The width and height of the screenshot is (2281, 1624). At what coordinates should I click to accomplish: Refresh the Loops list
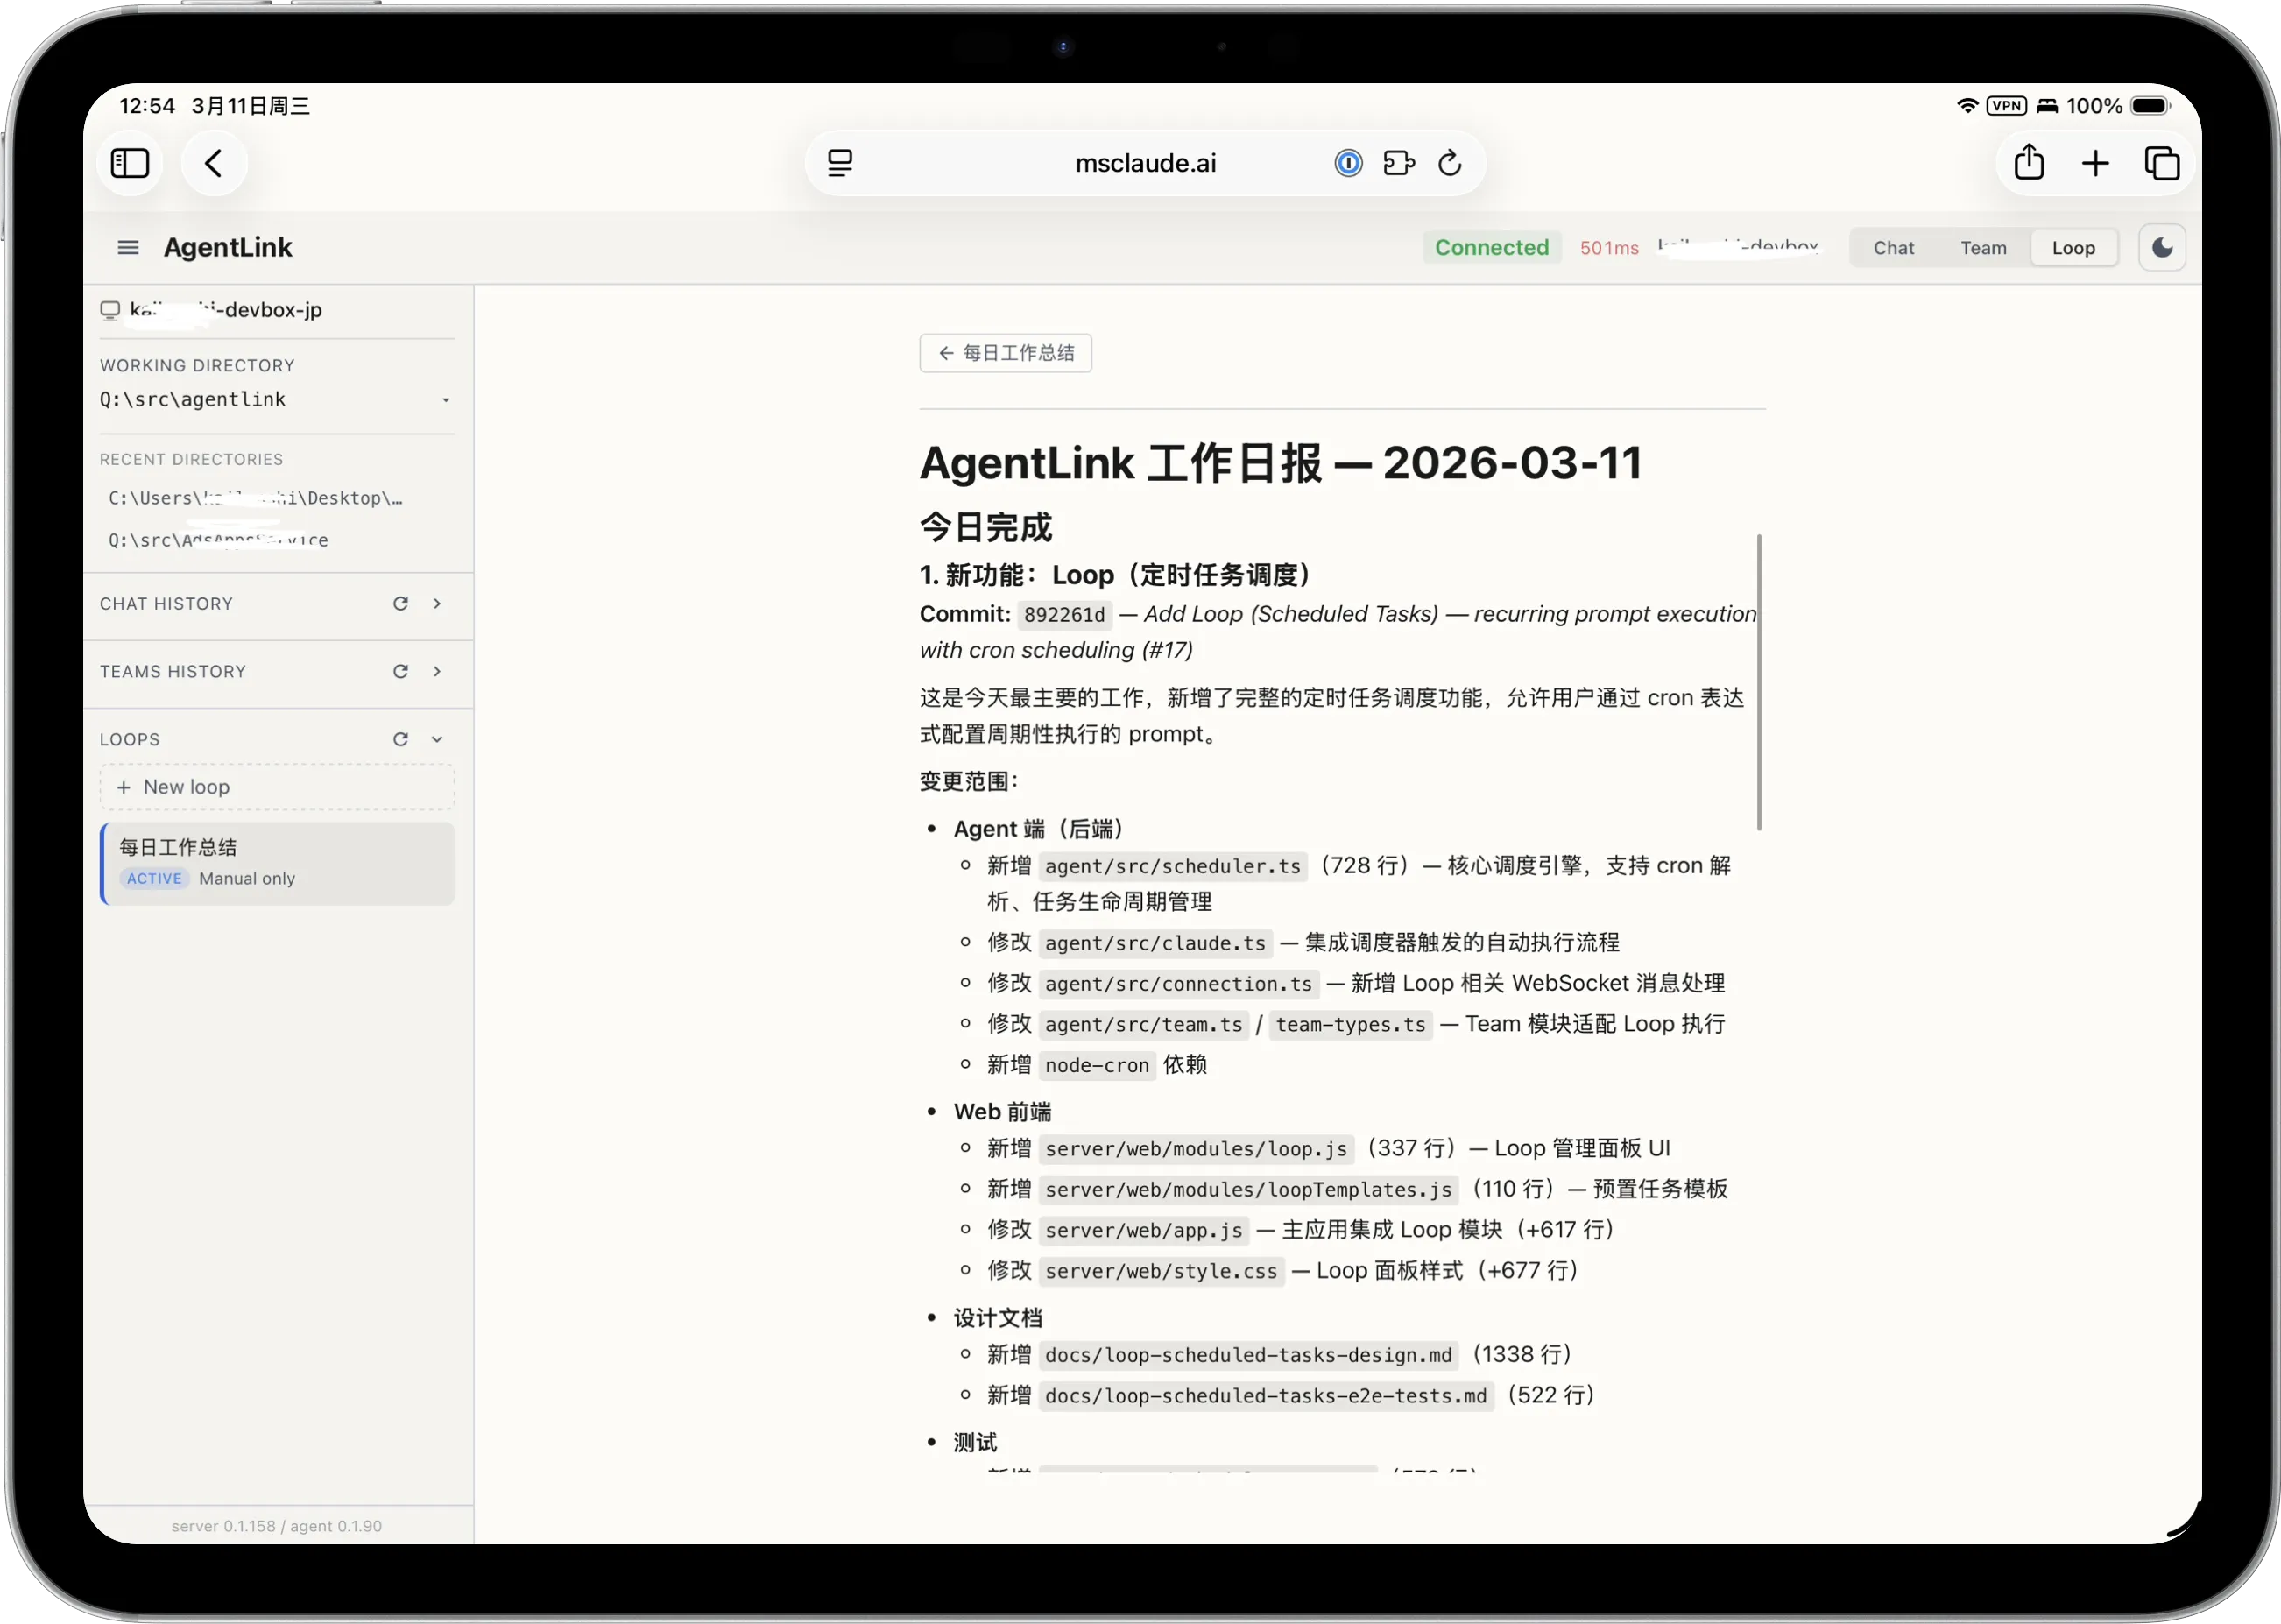(x=400, y=739)
